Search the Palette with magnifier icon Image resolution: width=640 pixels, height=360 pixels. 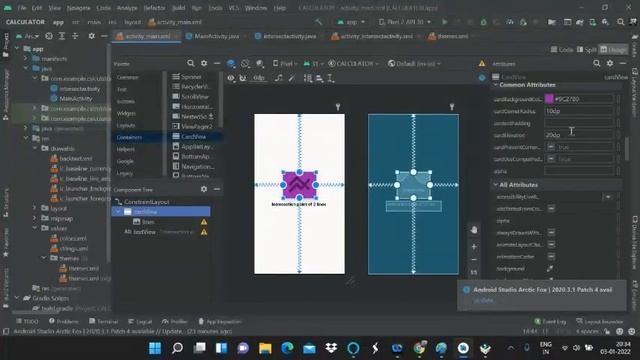[x=191, y=63]
